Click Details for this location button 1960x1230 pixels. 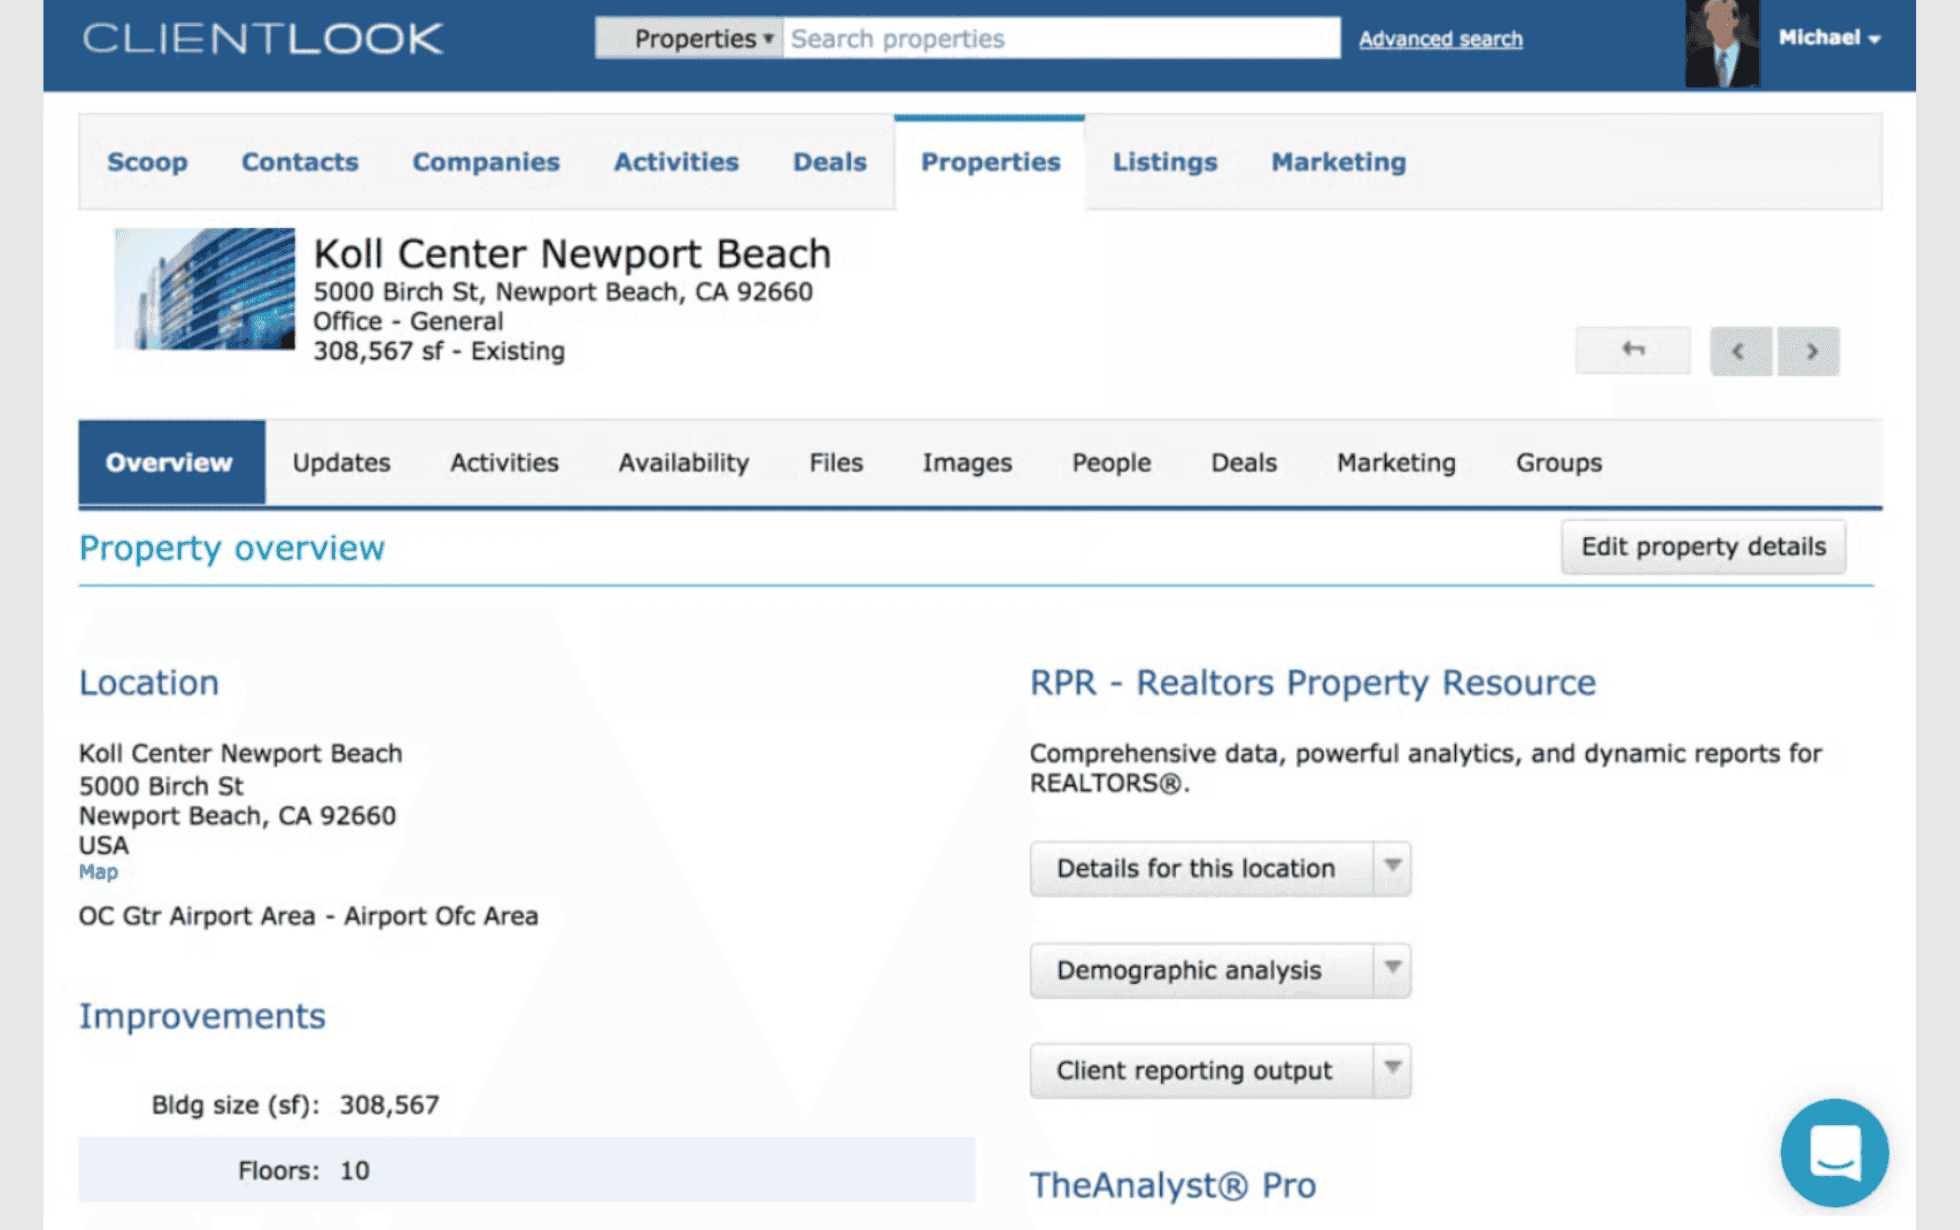click(x=1202, y=868)
